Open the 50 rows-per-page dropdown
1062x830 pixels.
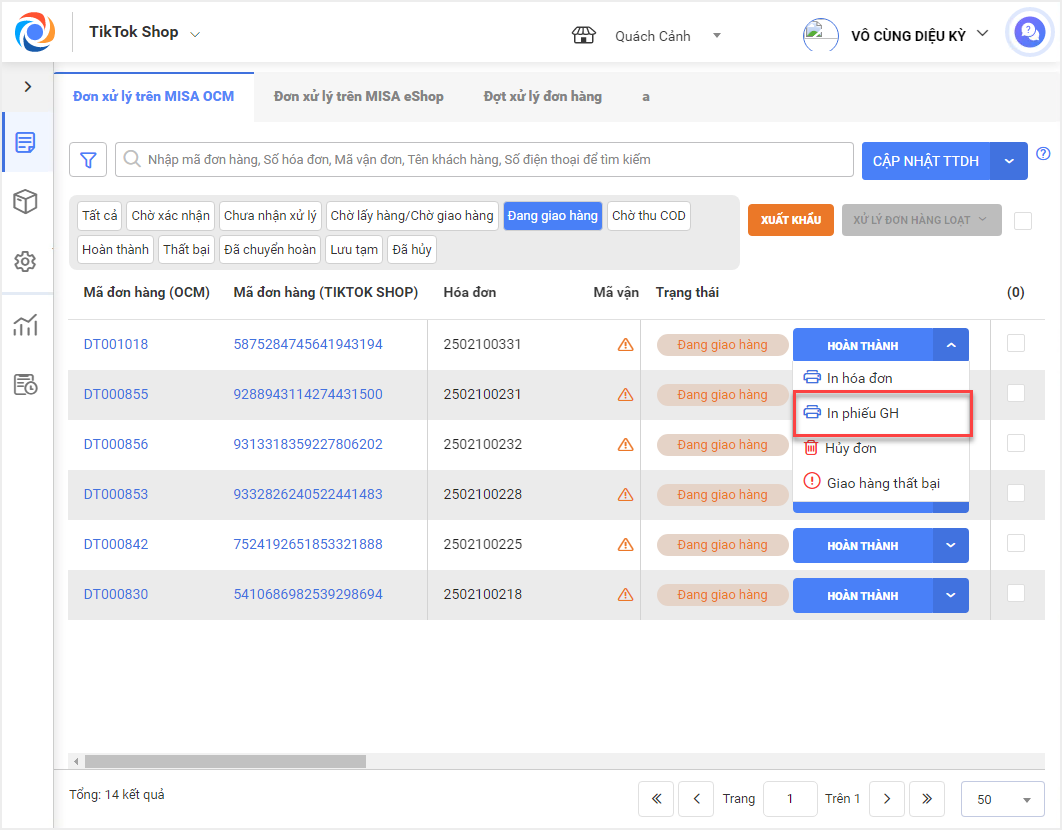(1002, 800)
